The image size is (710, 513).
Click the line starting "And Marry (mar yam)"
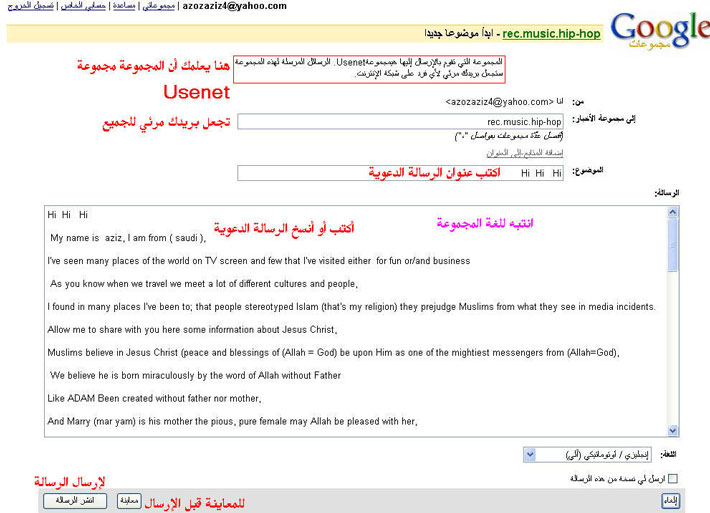tap(232, 421)
